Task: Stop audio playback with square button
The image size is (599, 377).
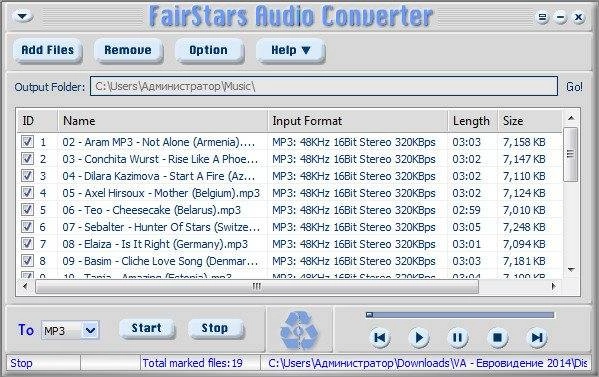Action: point(497,337)
